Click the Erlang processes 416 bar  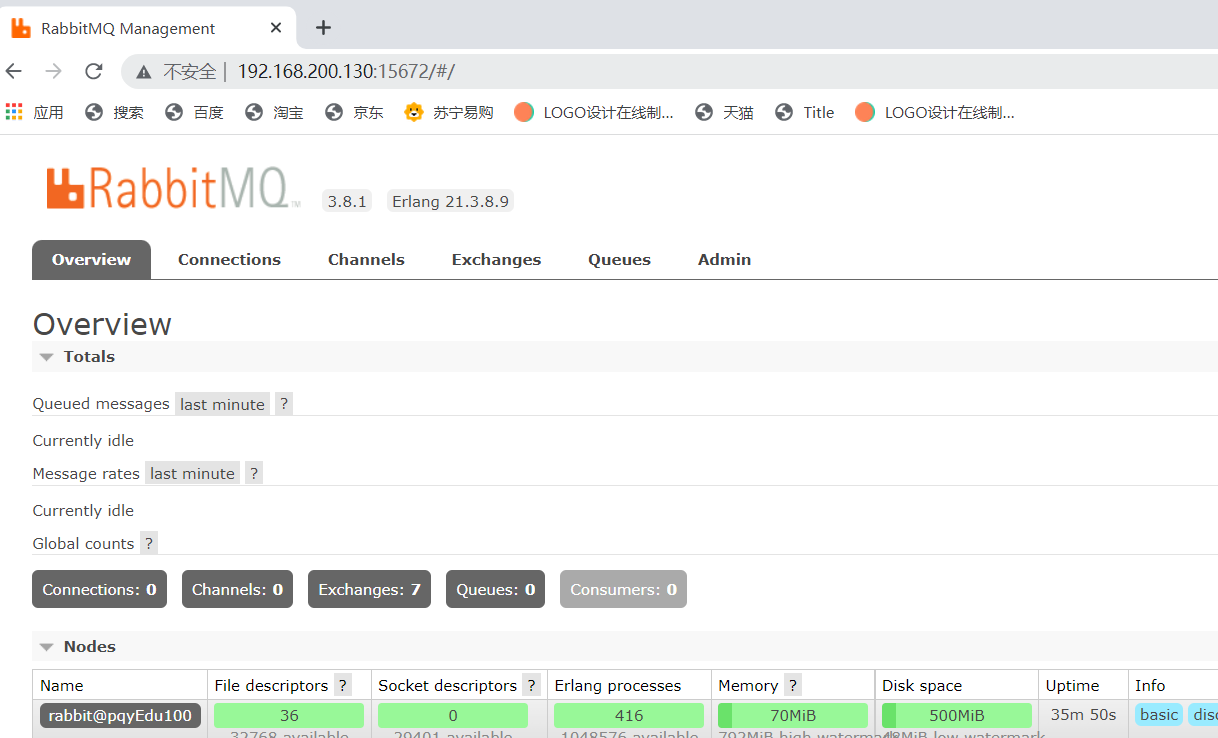tap(629, 715)
